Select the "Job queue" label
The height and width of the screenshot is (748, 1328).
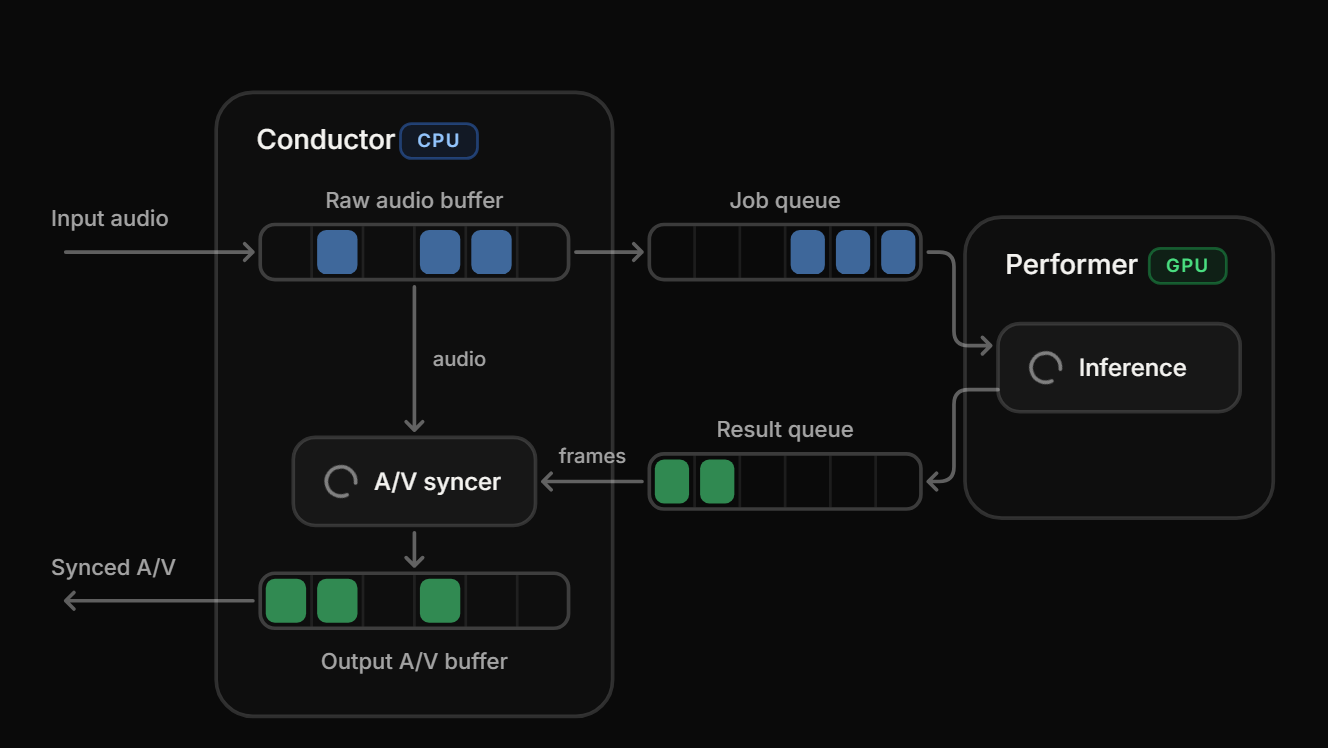click(x=785, y=200)
